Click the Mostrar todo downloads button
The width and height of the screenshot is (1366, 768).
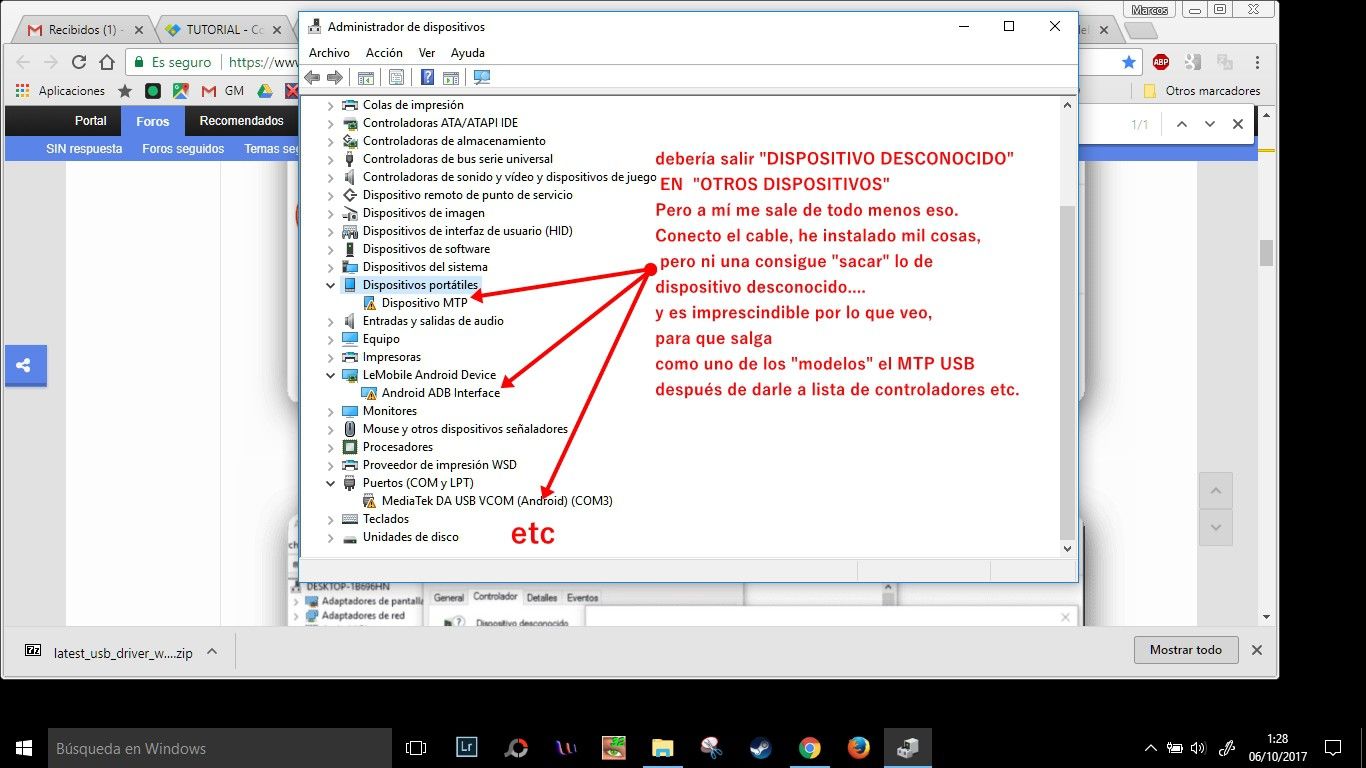pyautogui.click(x=1186, y=650)
